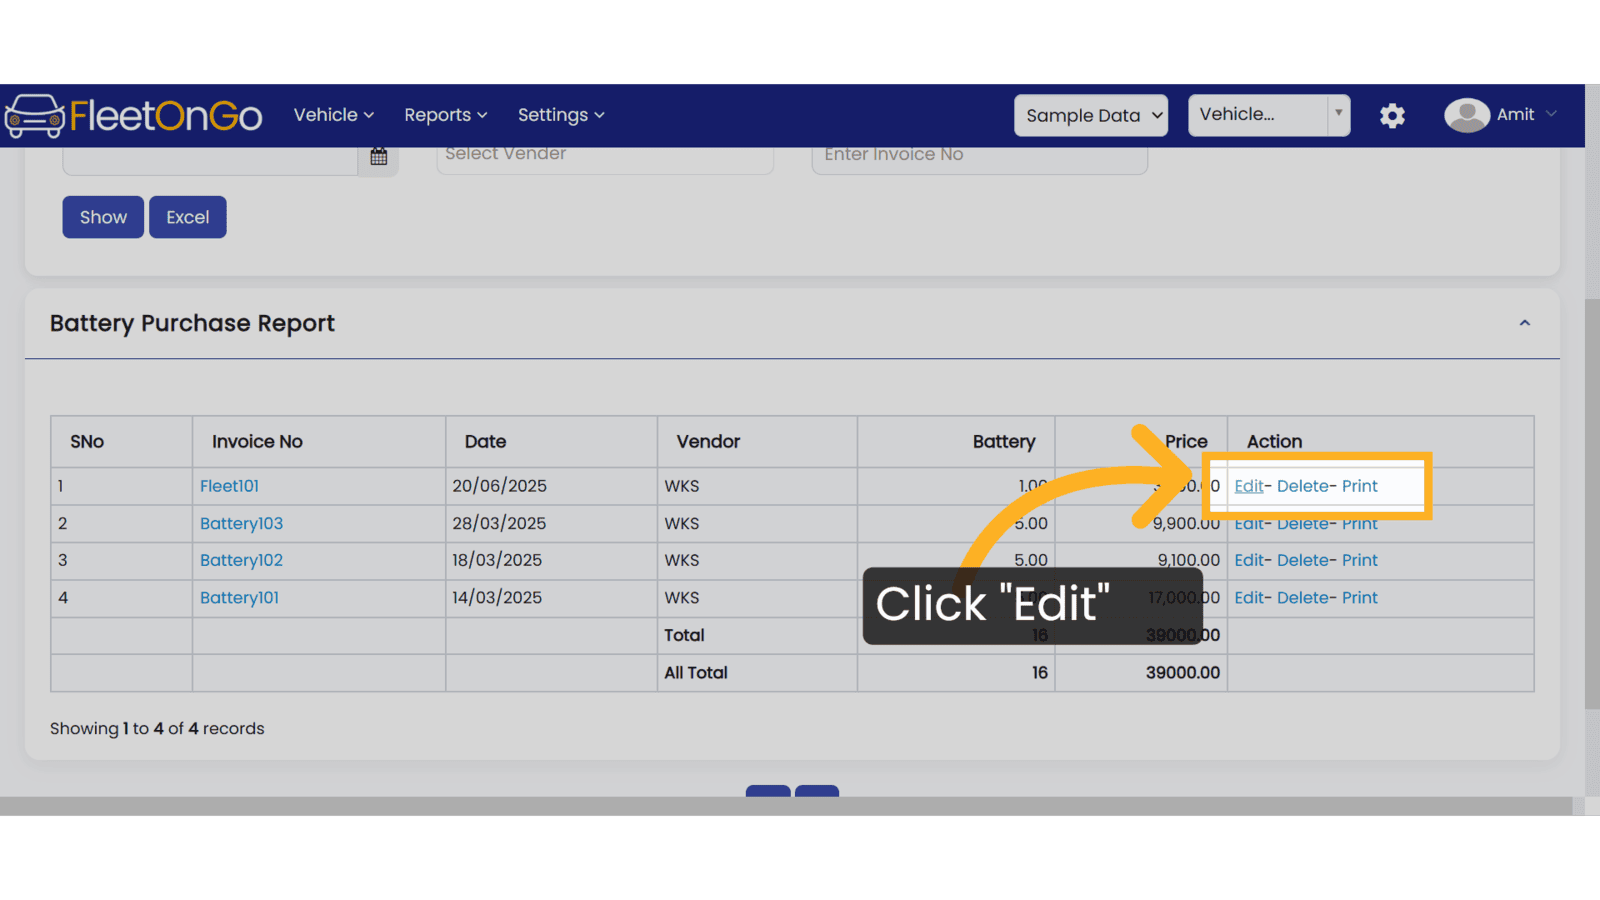Click the horizontal scrollbar at bottom

pyautogui.click(x=786, y=806)
